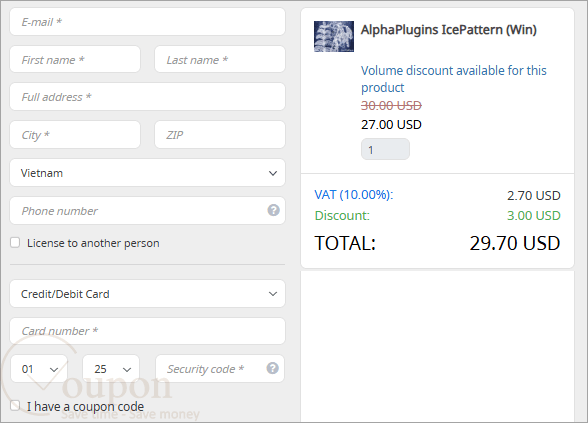This screenshot has height=423, width=588.
Task: Open the expiry month 01 dropdown
Action: [39, 369]
